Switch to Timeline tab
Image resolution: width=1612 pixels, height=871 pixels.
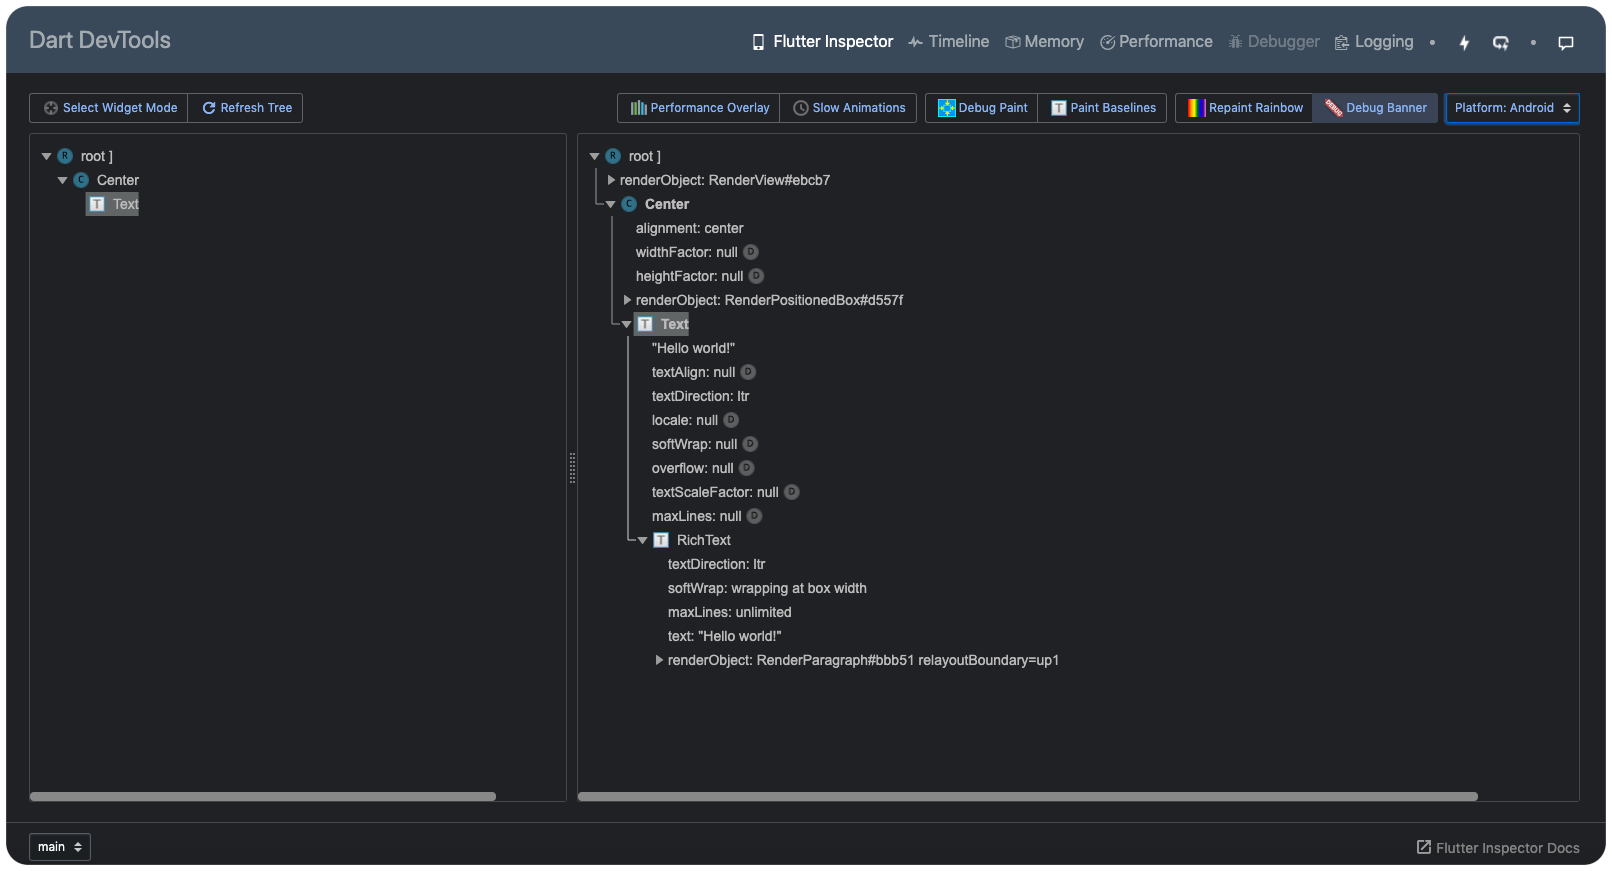tap(948, 42)
